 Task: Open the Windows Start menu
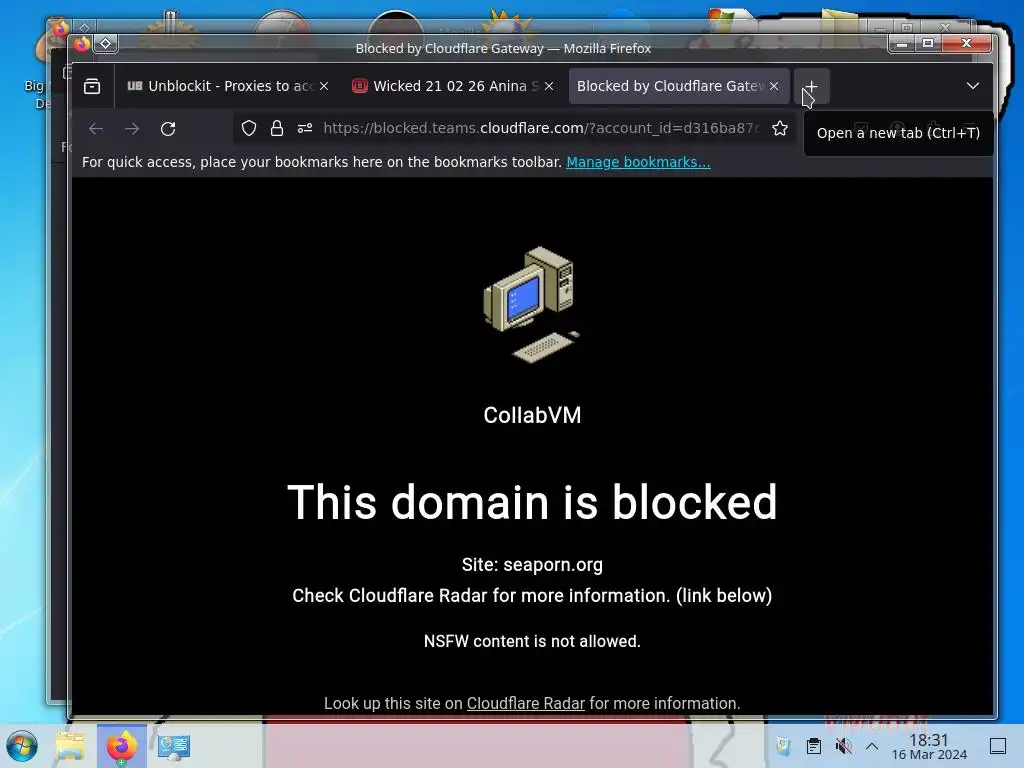[22, 746]
